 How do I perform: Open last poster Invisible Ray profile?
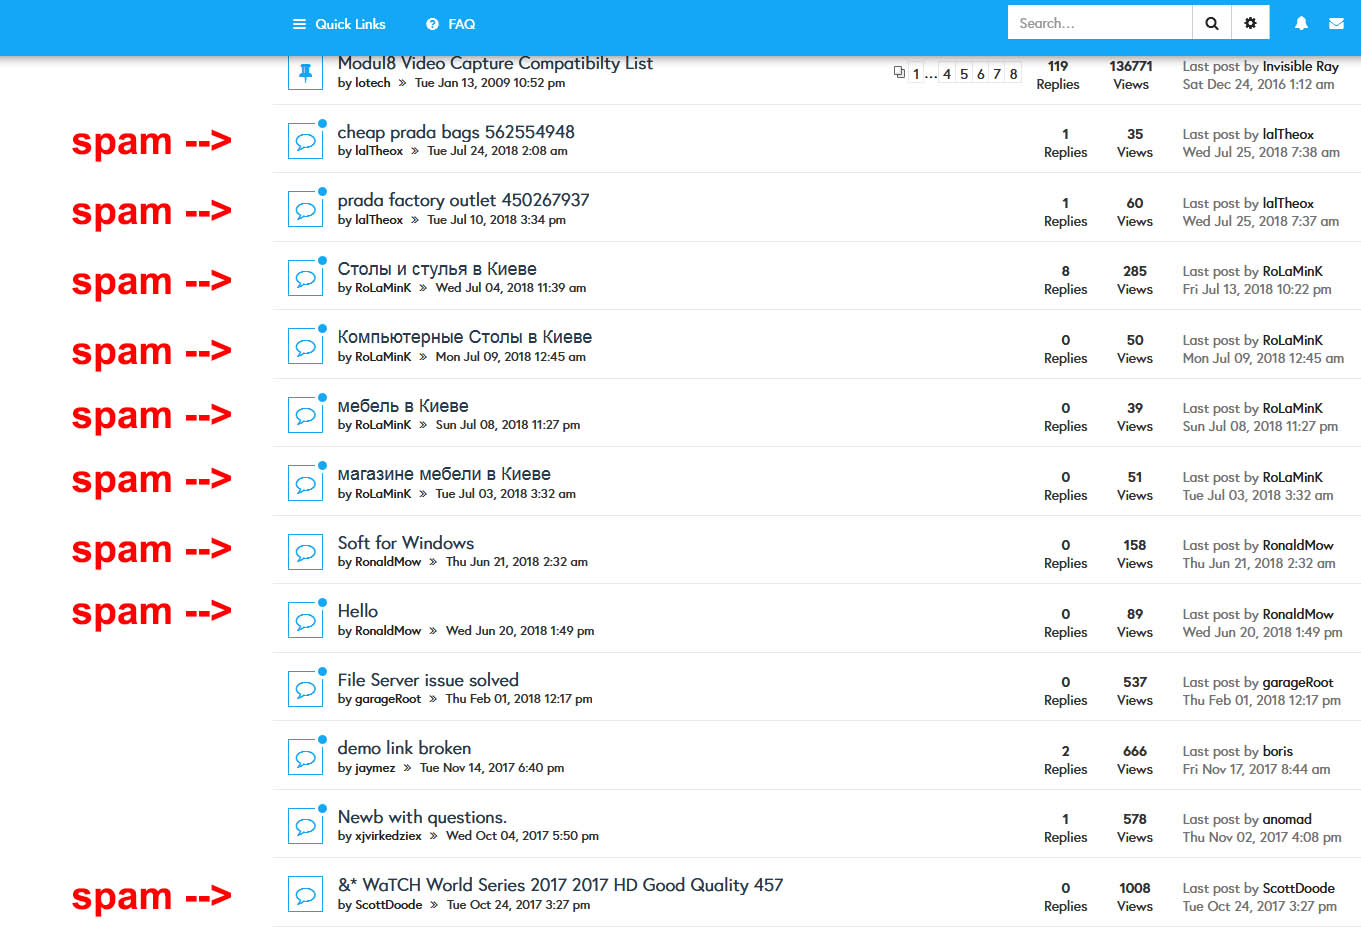1300,66
